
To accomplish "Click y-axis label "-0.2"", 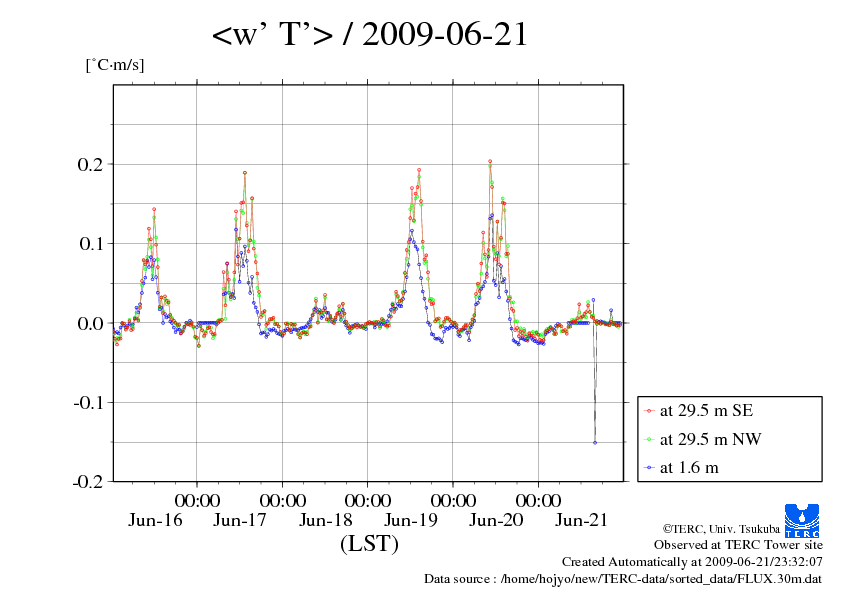I will (88, 482).
